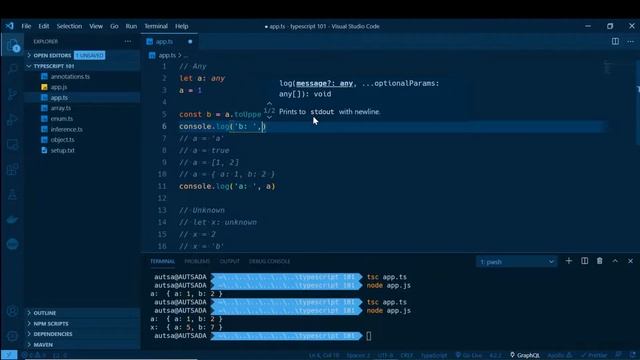640x360 pixels.
Task: Expand the NPM Scripts section
Action: pos(82,324)
